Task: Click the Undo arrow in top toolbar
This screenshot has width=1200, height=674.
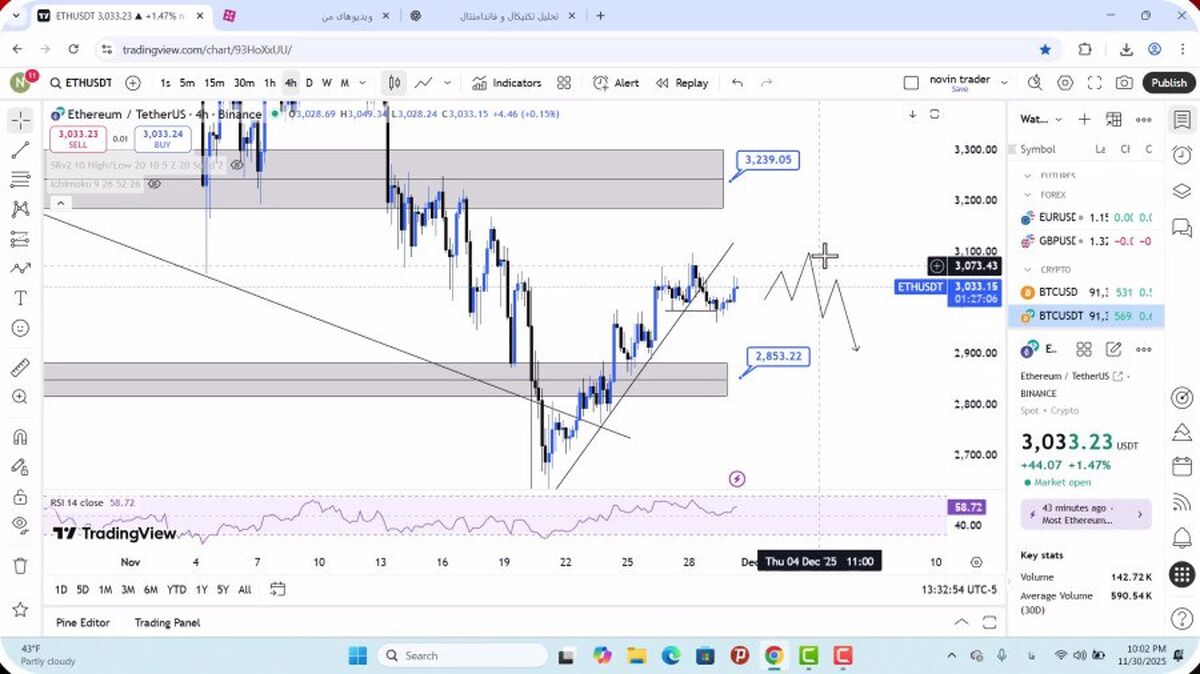Action: (x=737, y=83)
